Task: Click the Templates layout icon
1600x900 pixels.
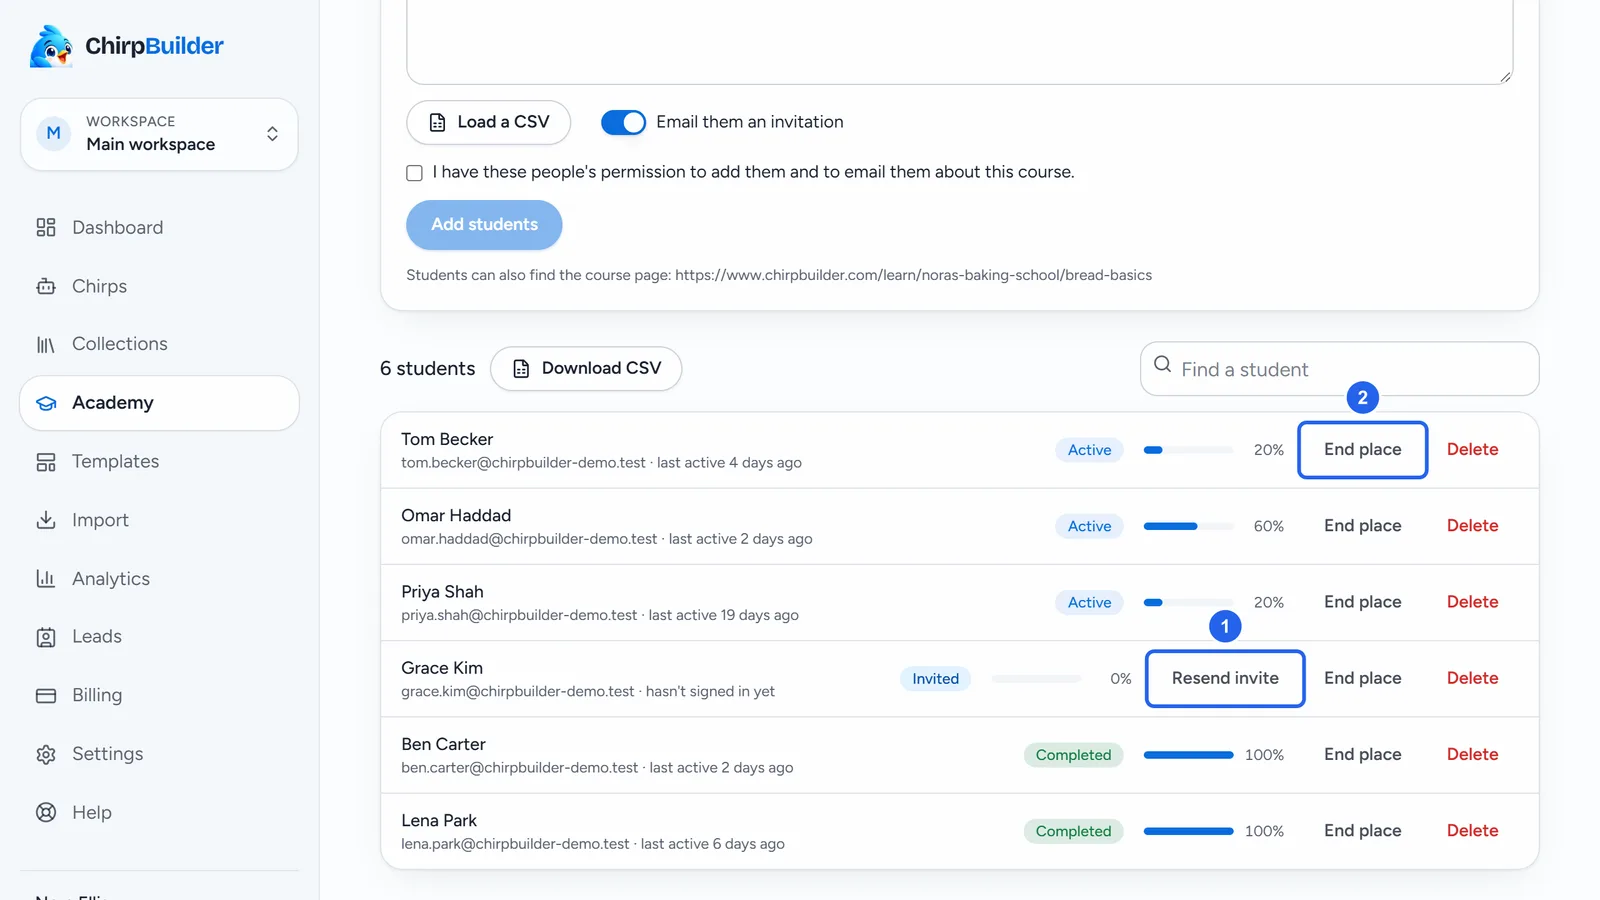Action: [x=46, y=462]
